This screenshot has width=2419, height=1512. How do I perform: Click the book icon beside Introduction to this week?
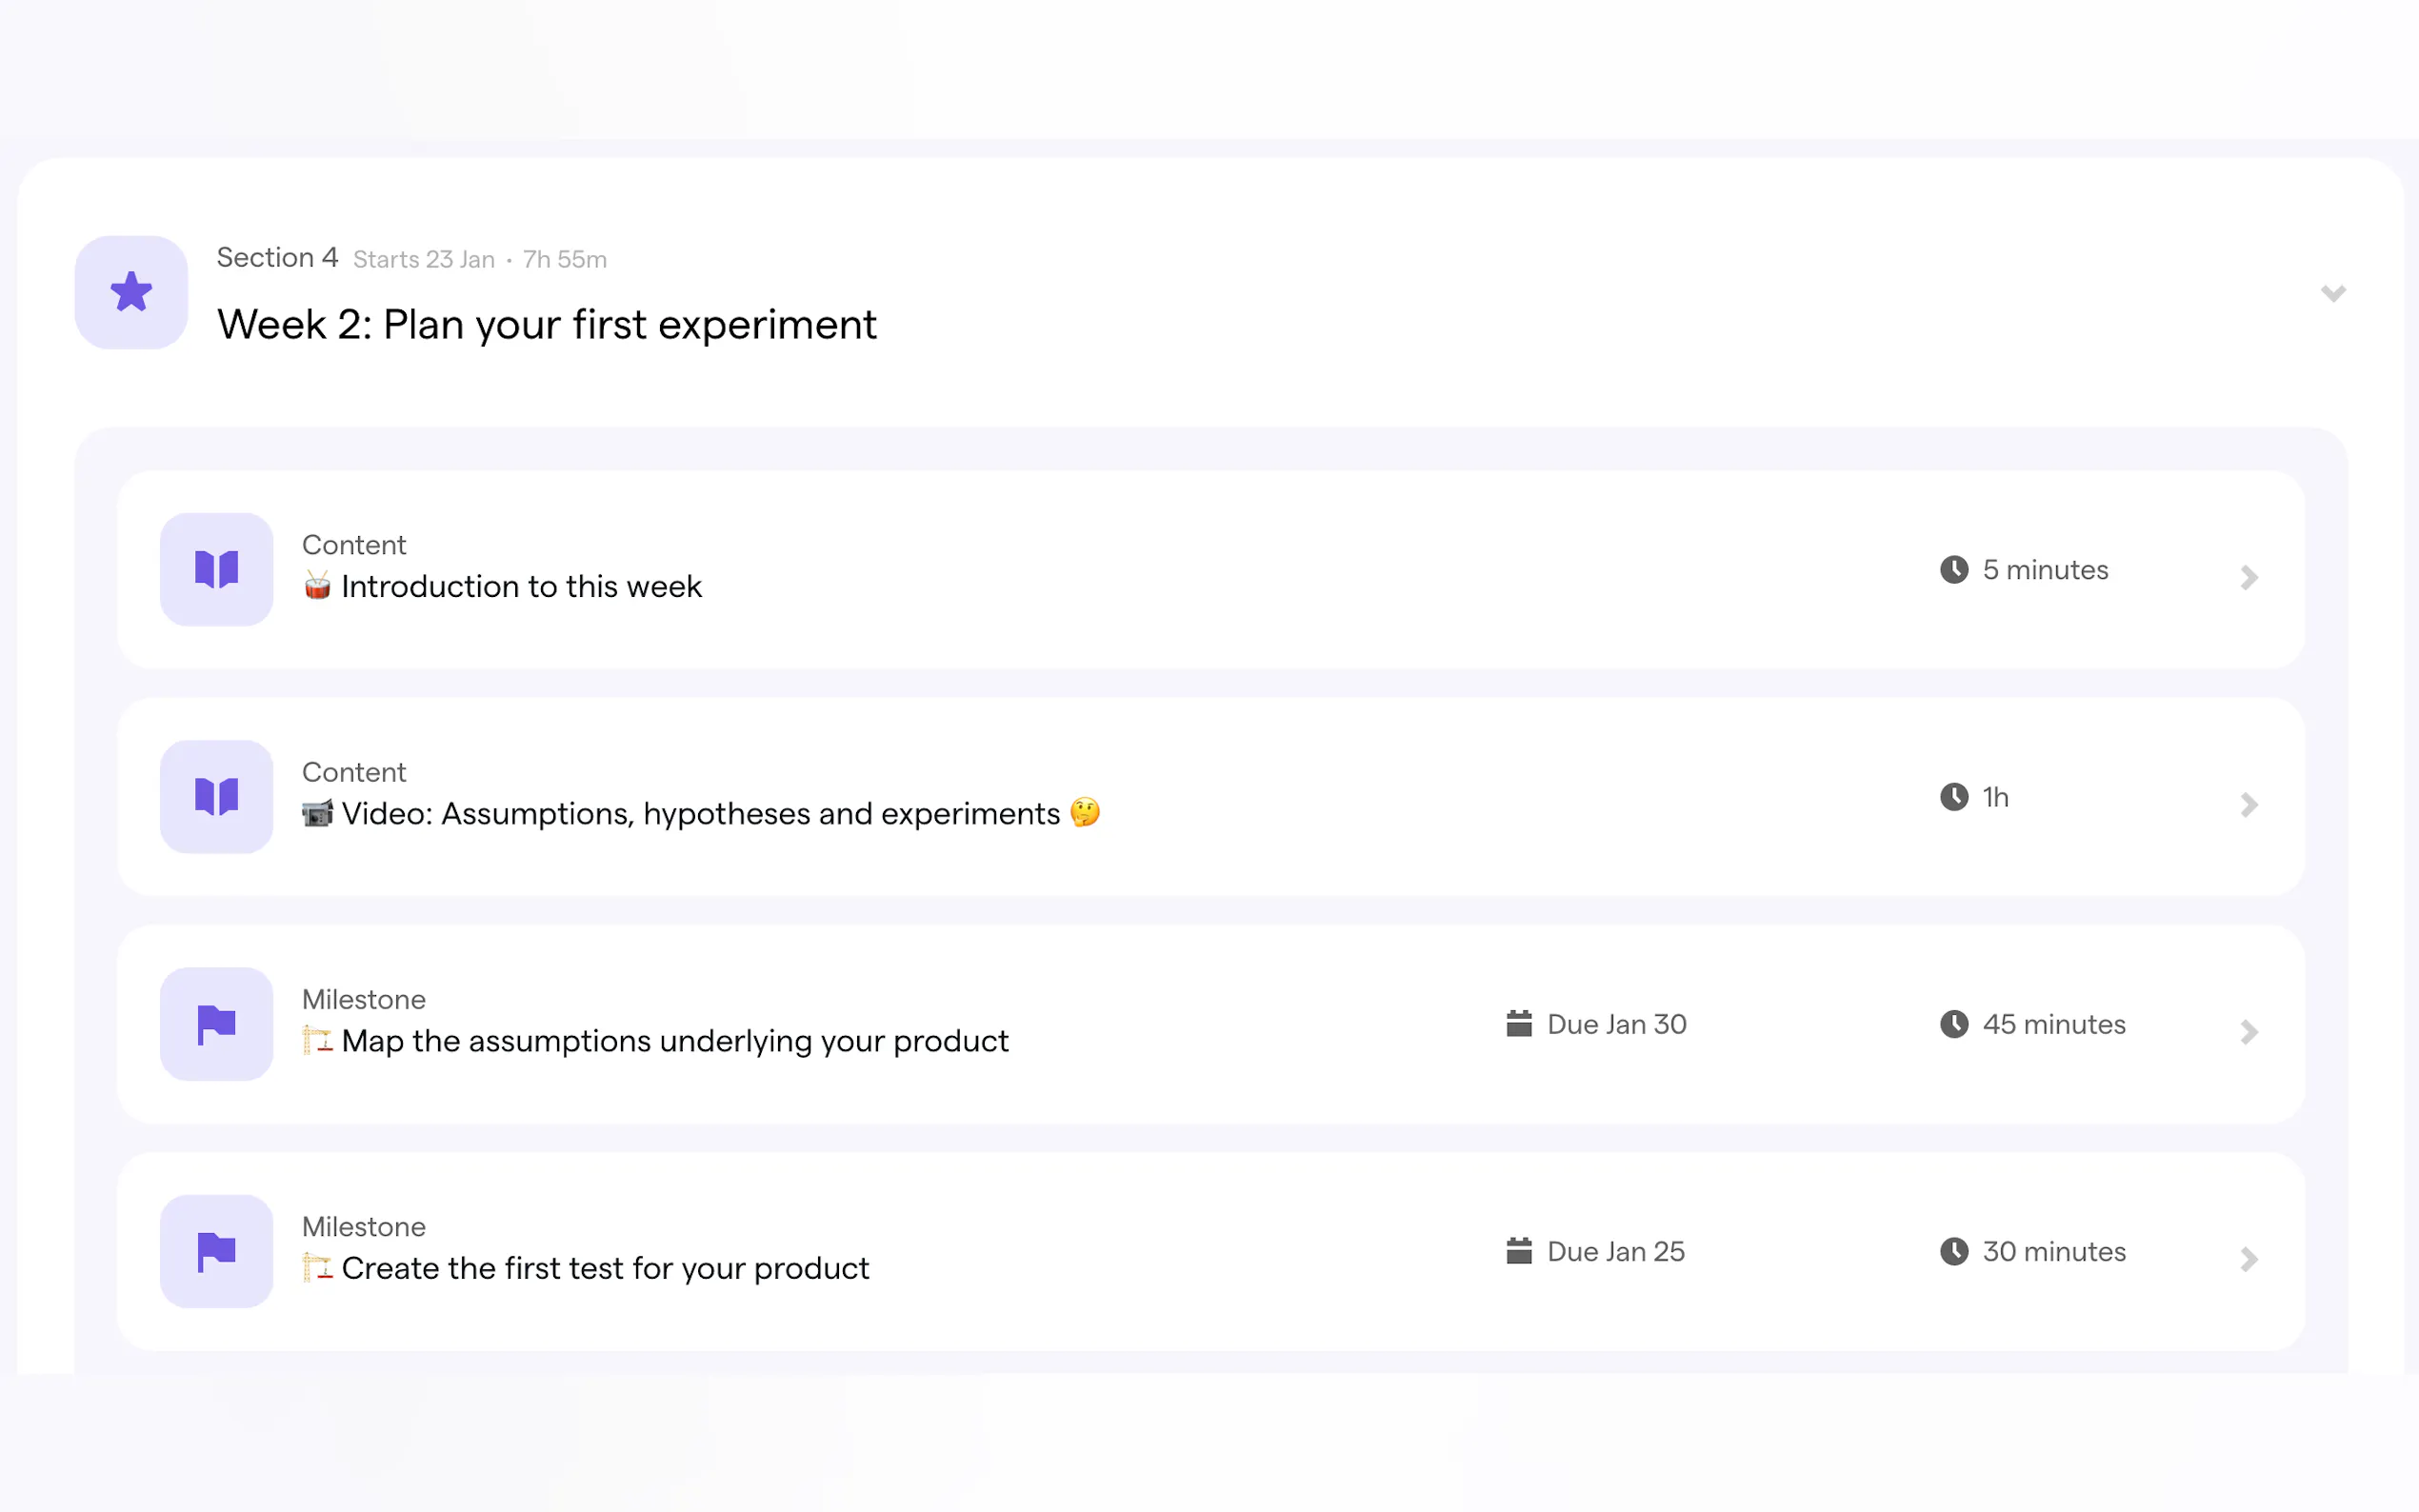coord(216,569)
